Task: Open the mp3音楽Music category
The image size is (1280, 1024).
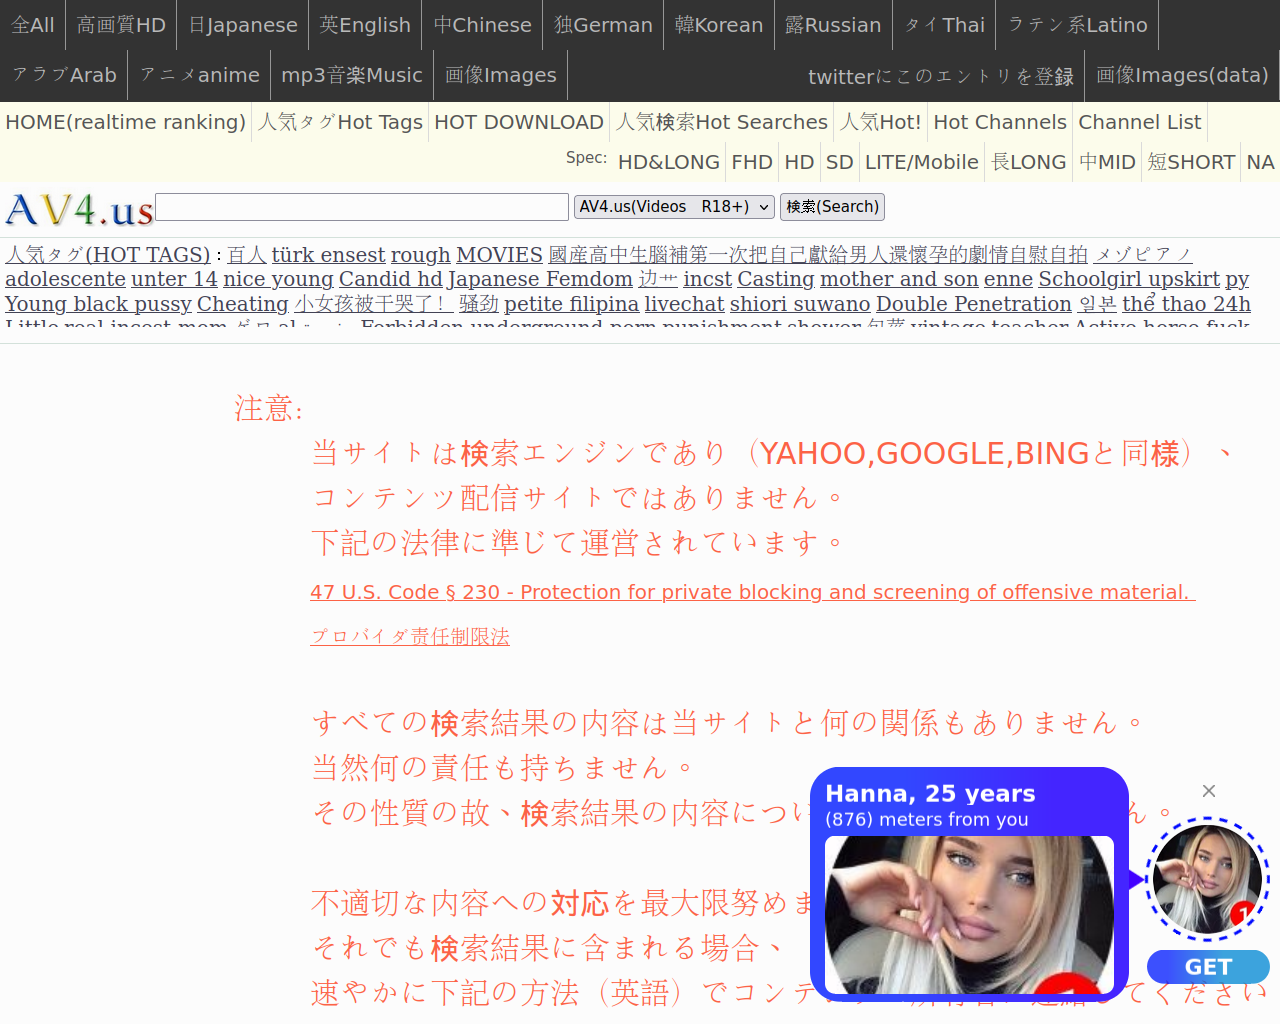Action: pos(351,76)
